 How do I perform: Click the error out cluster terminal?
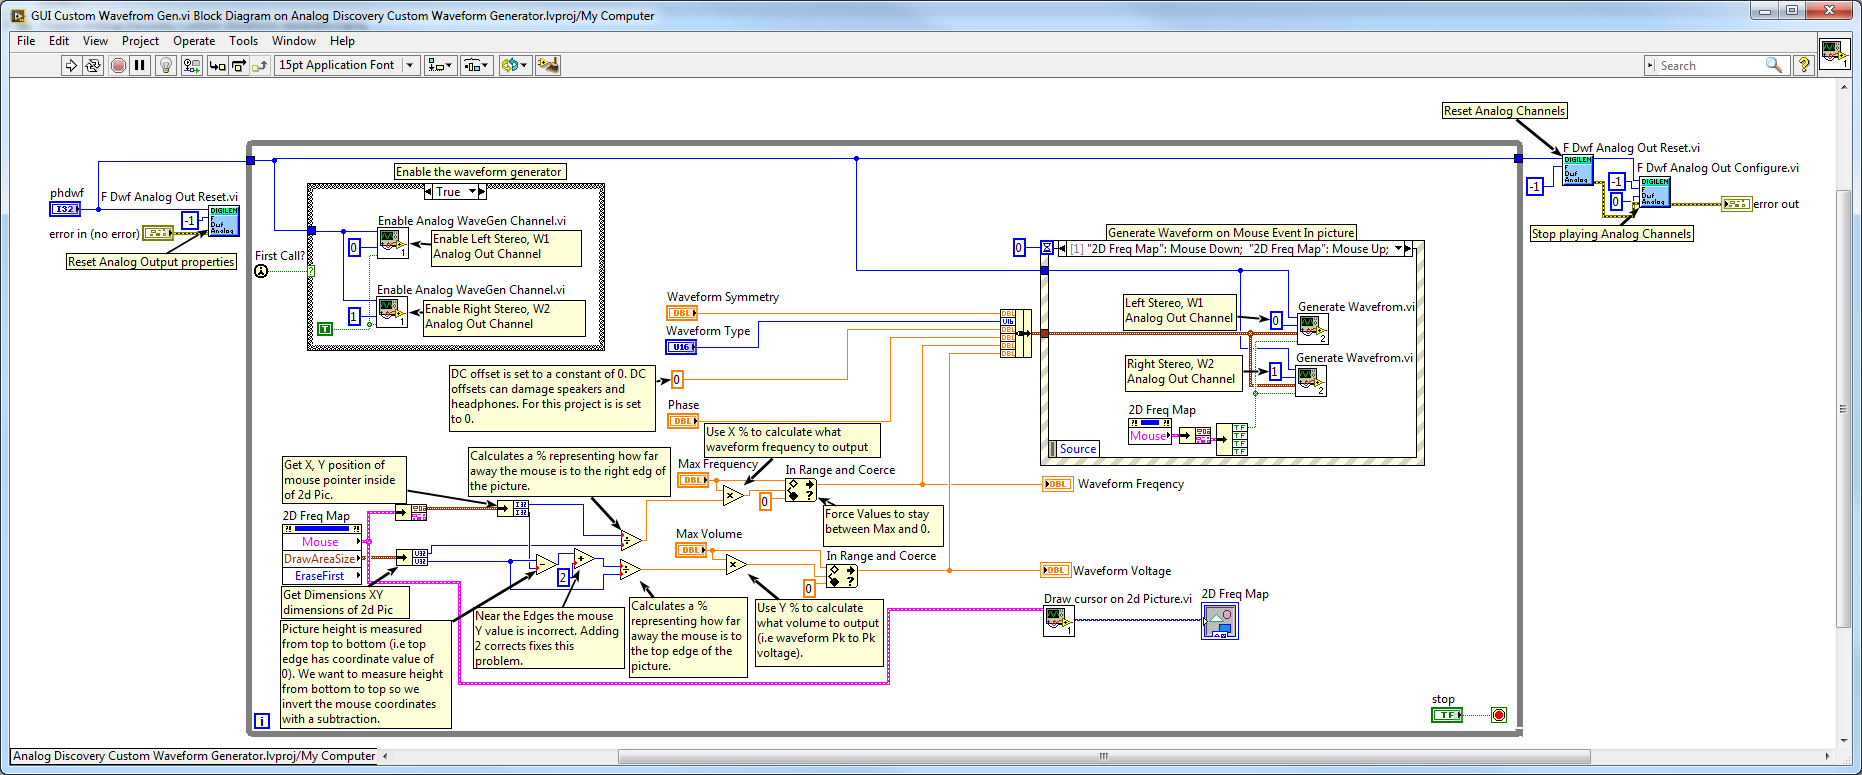1737,204
